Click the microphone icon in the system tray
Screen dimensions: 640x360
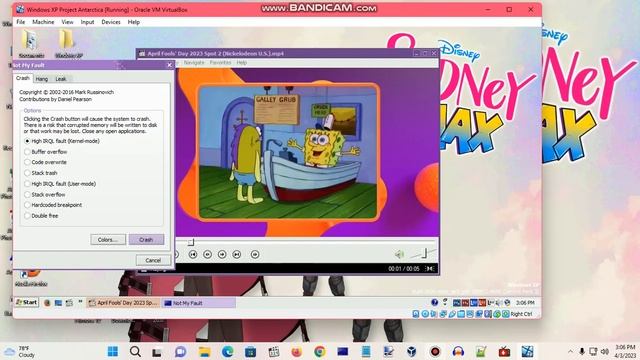pyautogui.click(x=582, y=351)
